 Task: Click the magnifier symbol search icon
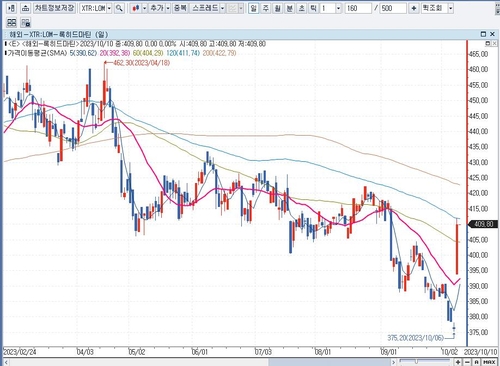(x=119, y=8)
